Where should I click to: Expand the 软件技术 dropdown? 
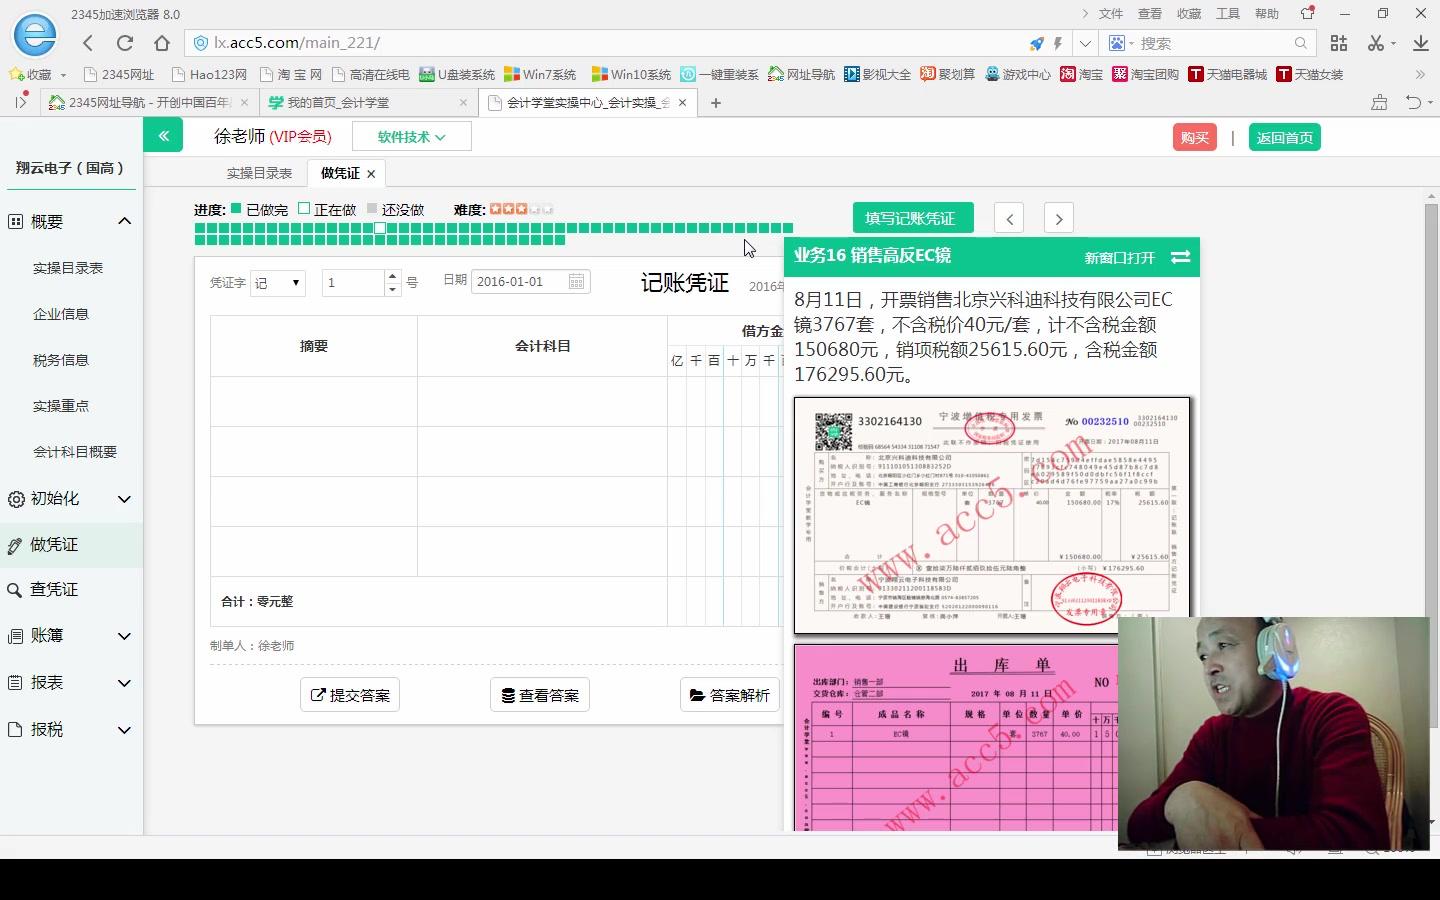(411, 136)
